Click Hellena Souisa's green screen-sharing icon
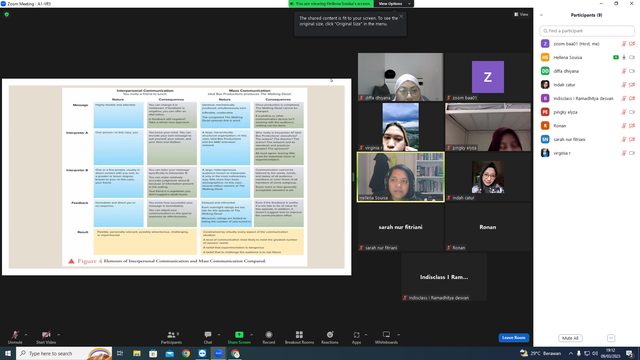This screenshot has width=640, height=360. [x=616, y=58]
